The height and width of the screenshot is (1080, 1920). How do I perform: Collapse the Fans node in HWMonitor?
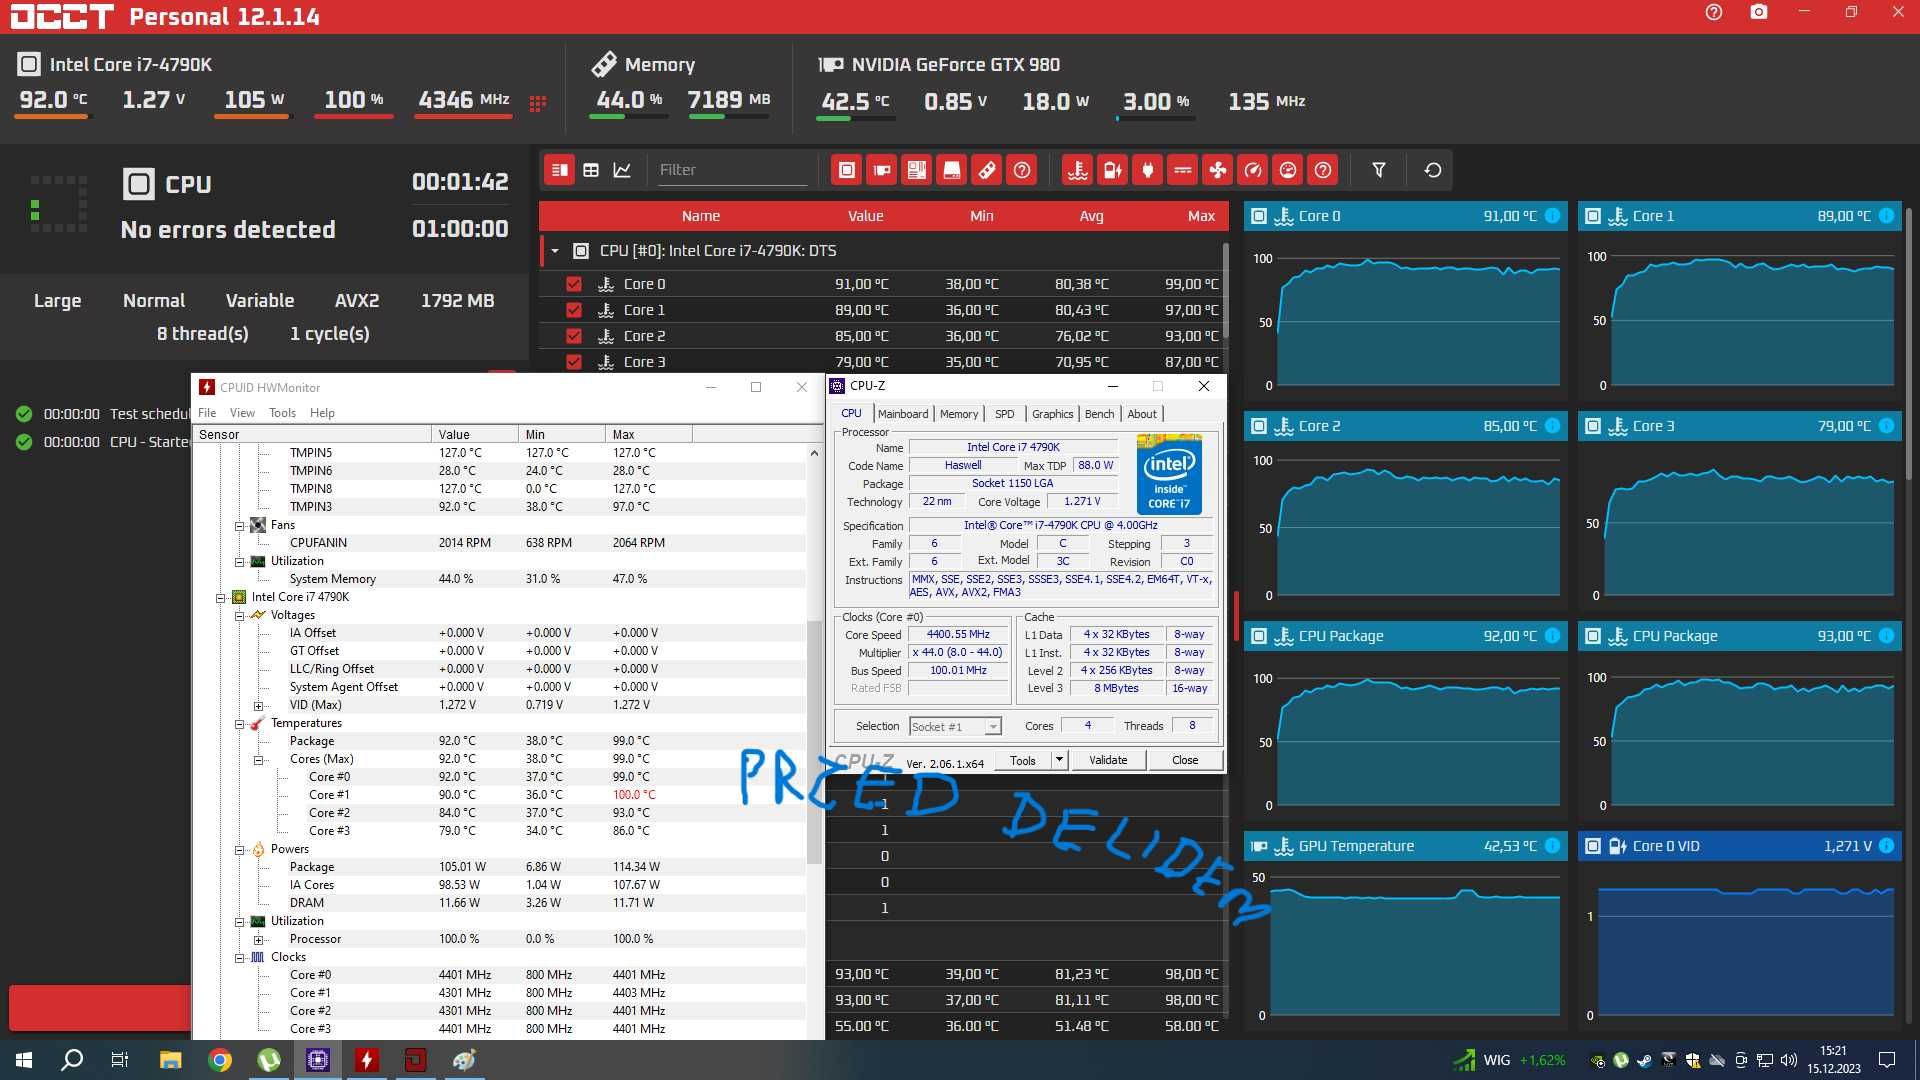240,525
